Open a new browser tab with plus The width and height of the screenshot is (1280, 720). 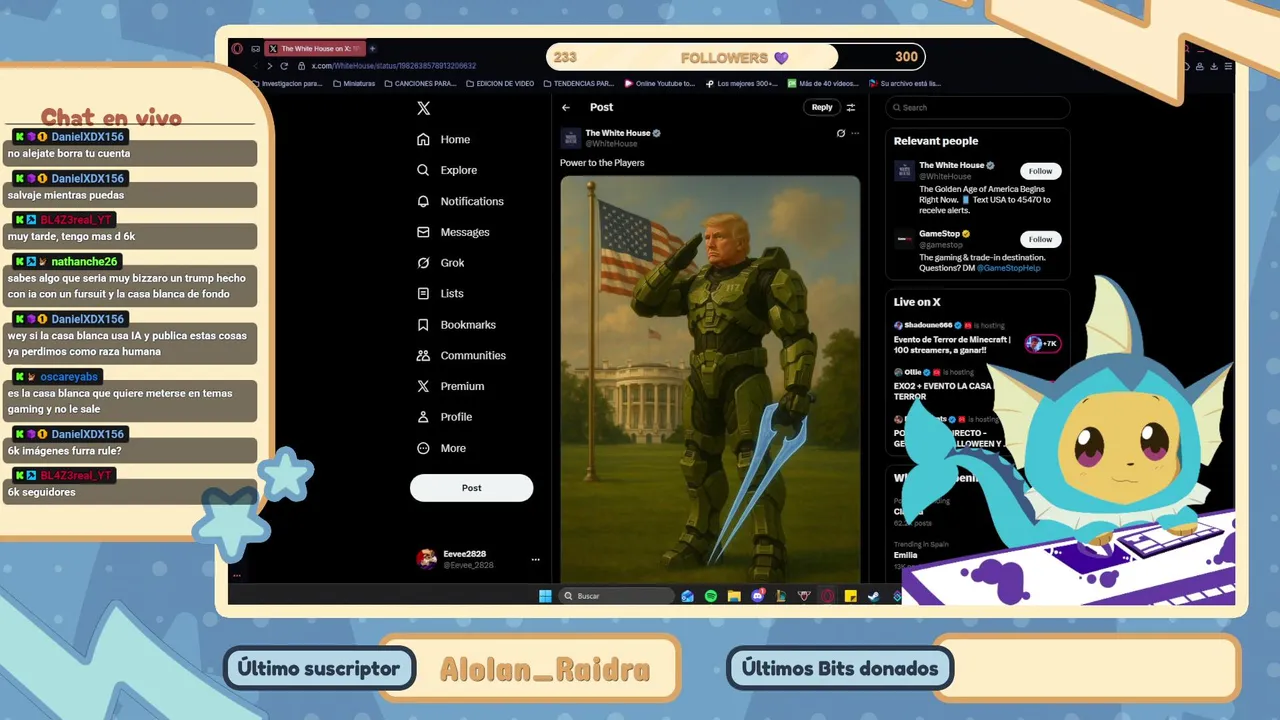372,48
